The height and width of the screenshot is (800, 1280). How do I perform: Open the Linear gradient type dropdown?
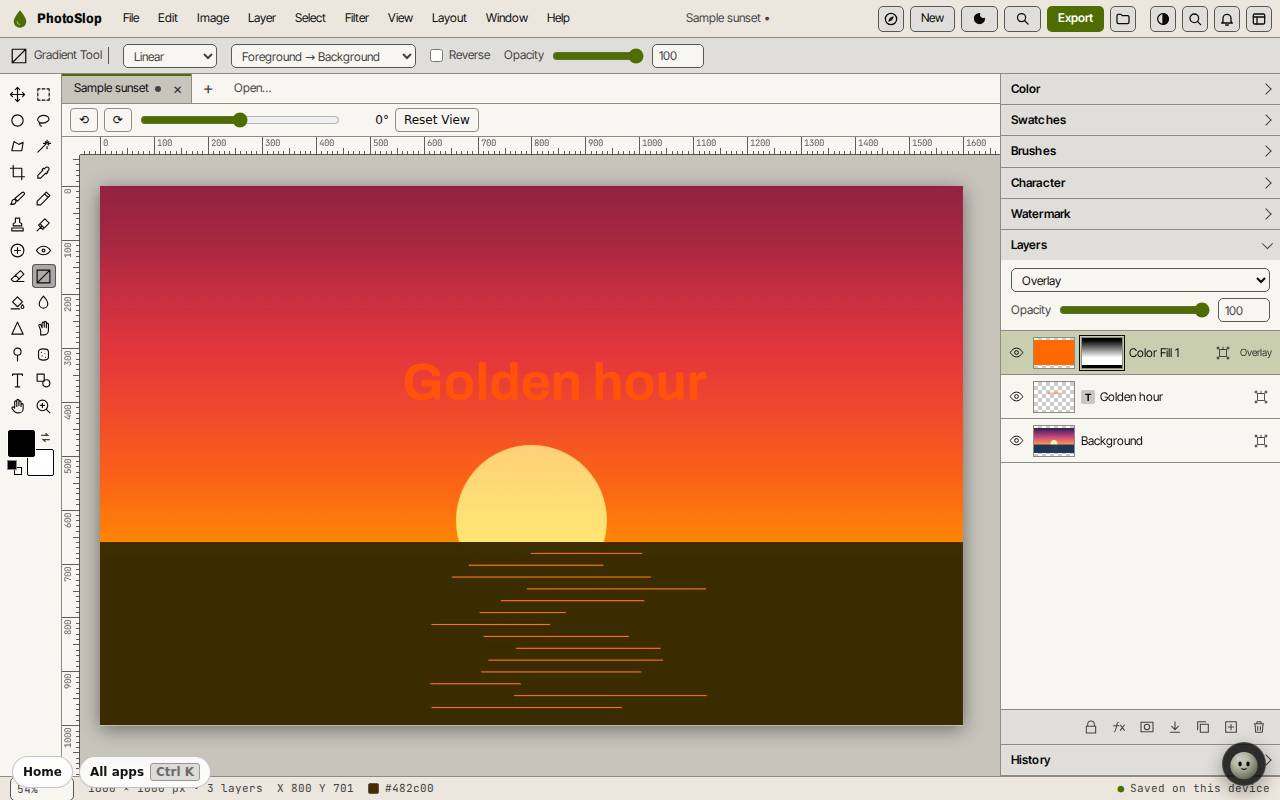tap(170, 56)
